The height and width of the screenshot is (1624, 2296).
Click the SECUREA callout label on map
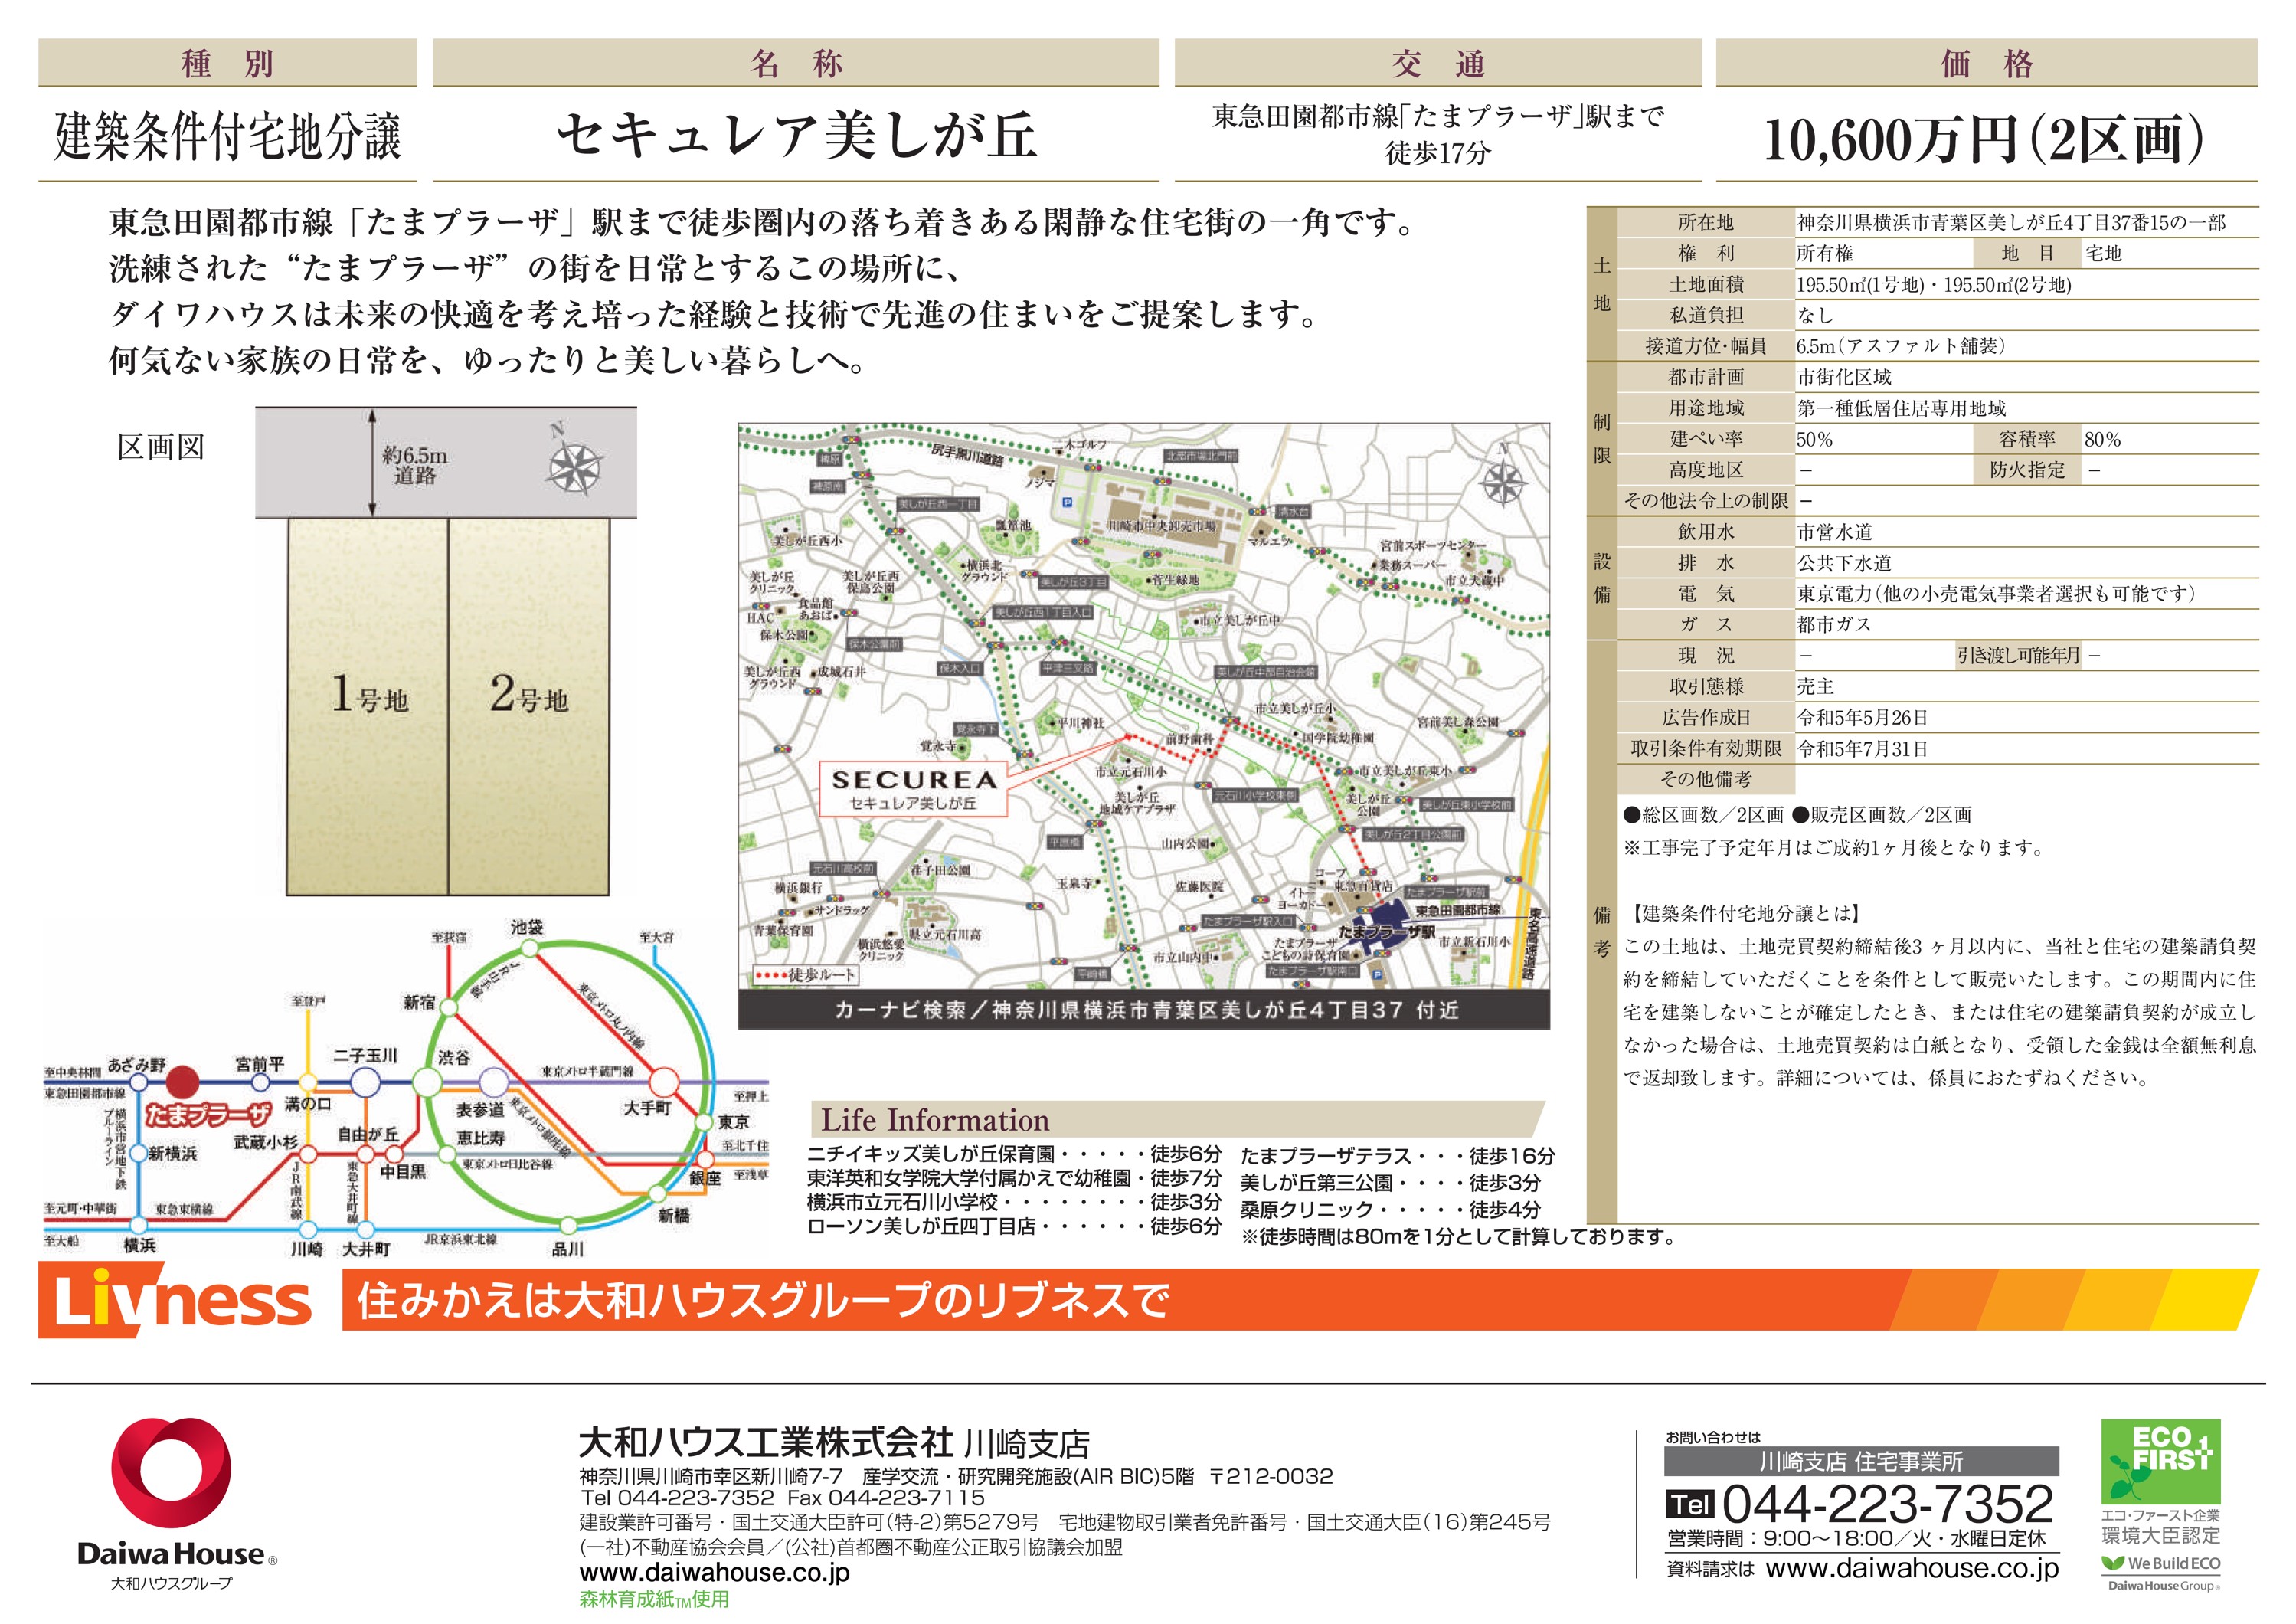pos(913,789)
